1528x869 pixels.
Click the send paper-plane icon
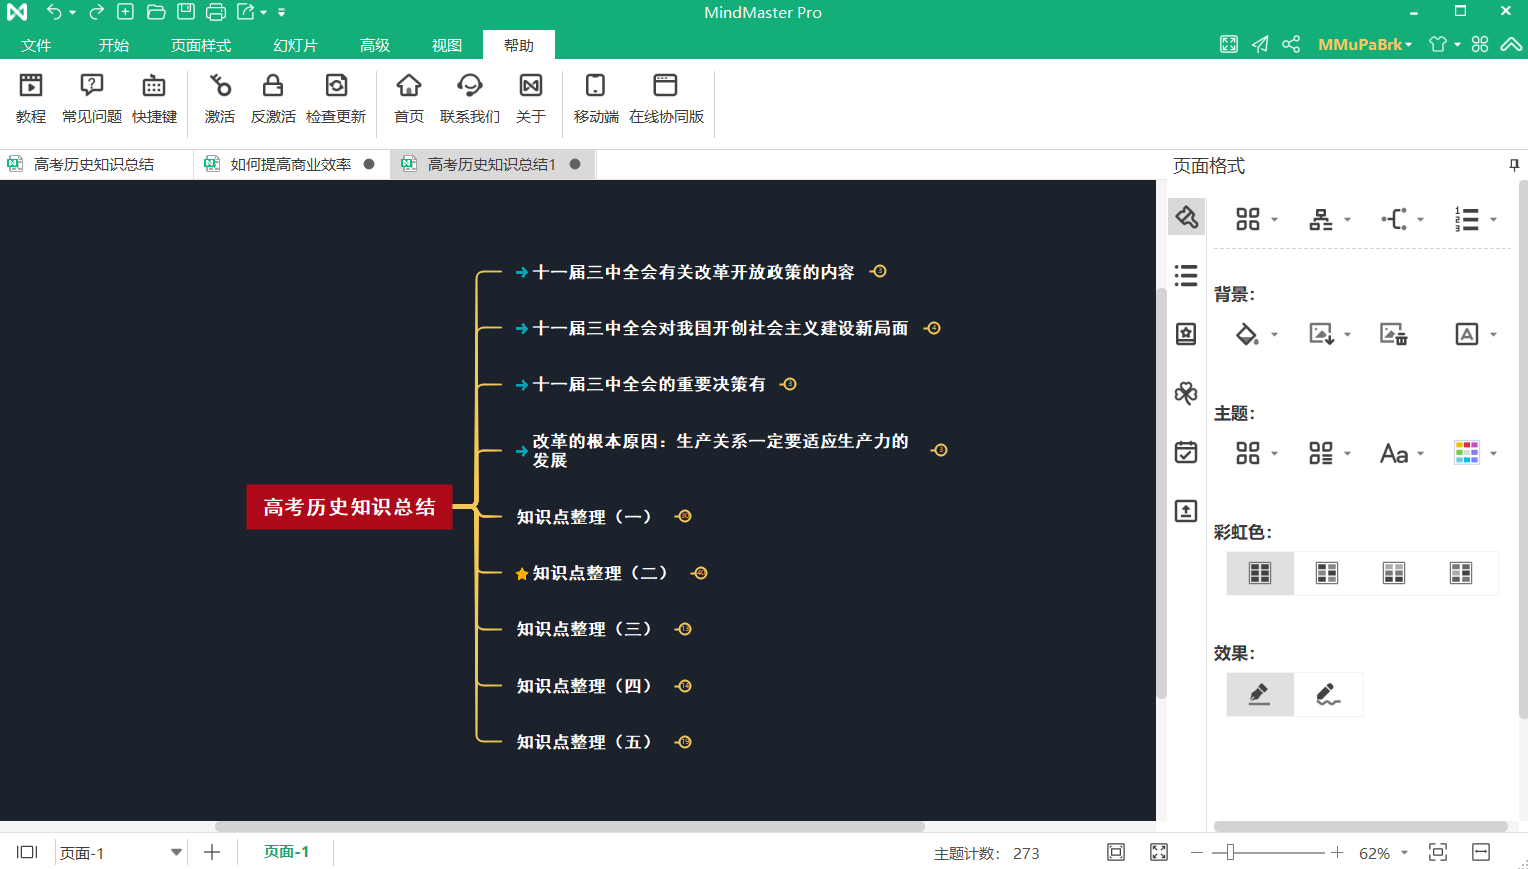pyautogui.click(x=1260, y=44)
